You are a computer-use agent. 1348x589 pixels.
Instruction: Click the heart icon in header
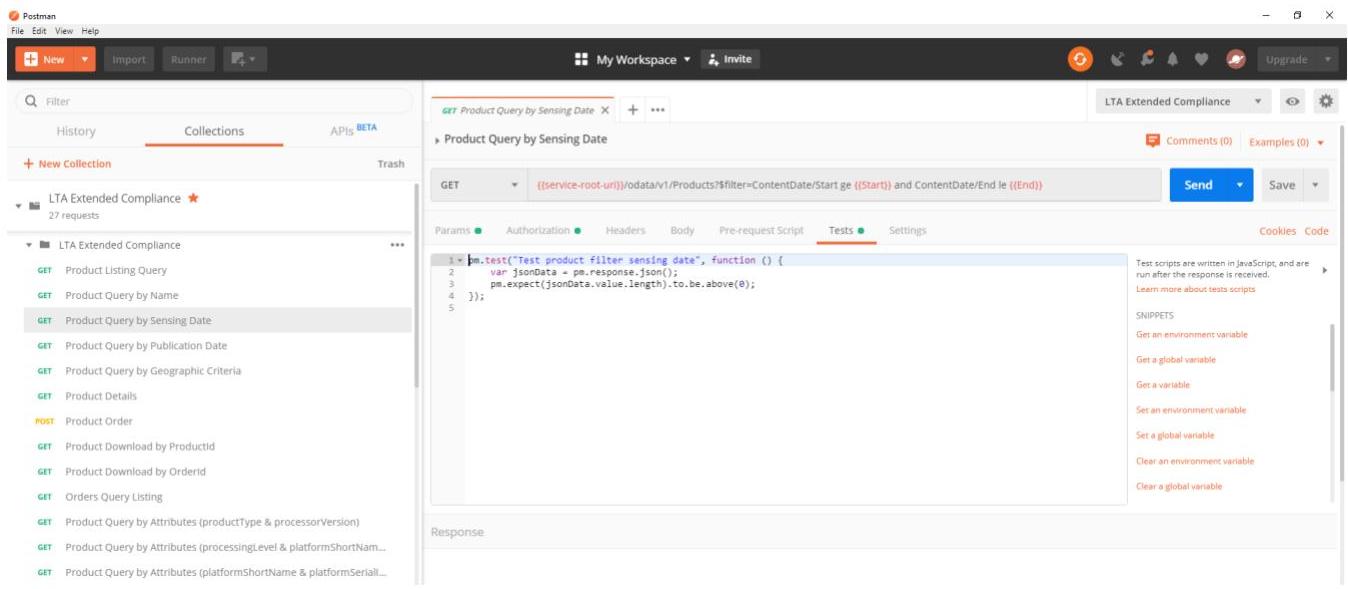click(x=1203, y=60)
